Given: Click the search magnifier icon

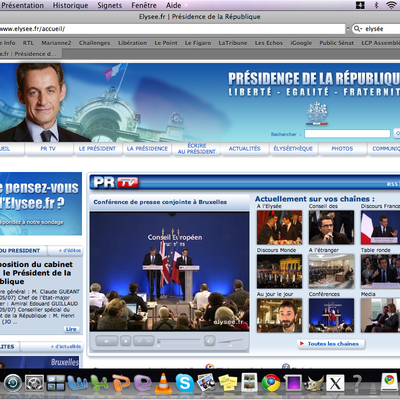Looking at the screenshot, I should [x=357, y=29].
